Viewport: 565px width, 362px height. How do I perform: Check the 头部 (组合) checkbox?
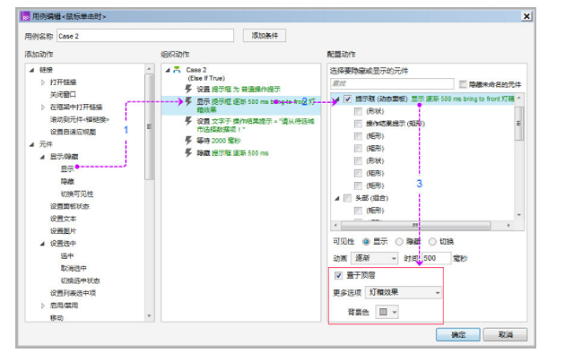coord(347,198)
